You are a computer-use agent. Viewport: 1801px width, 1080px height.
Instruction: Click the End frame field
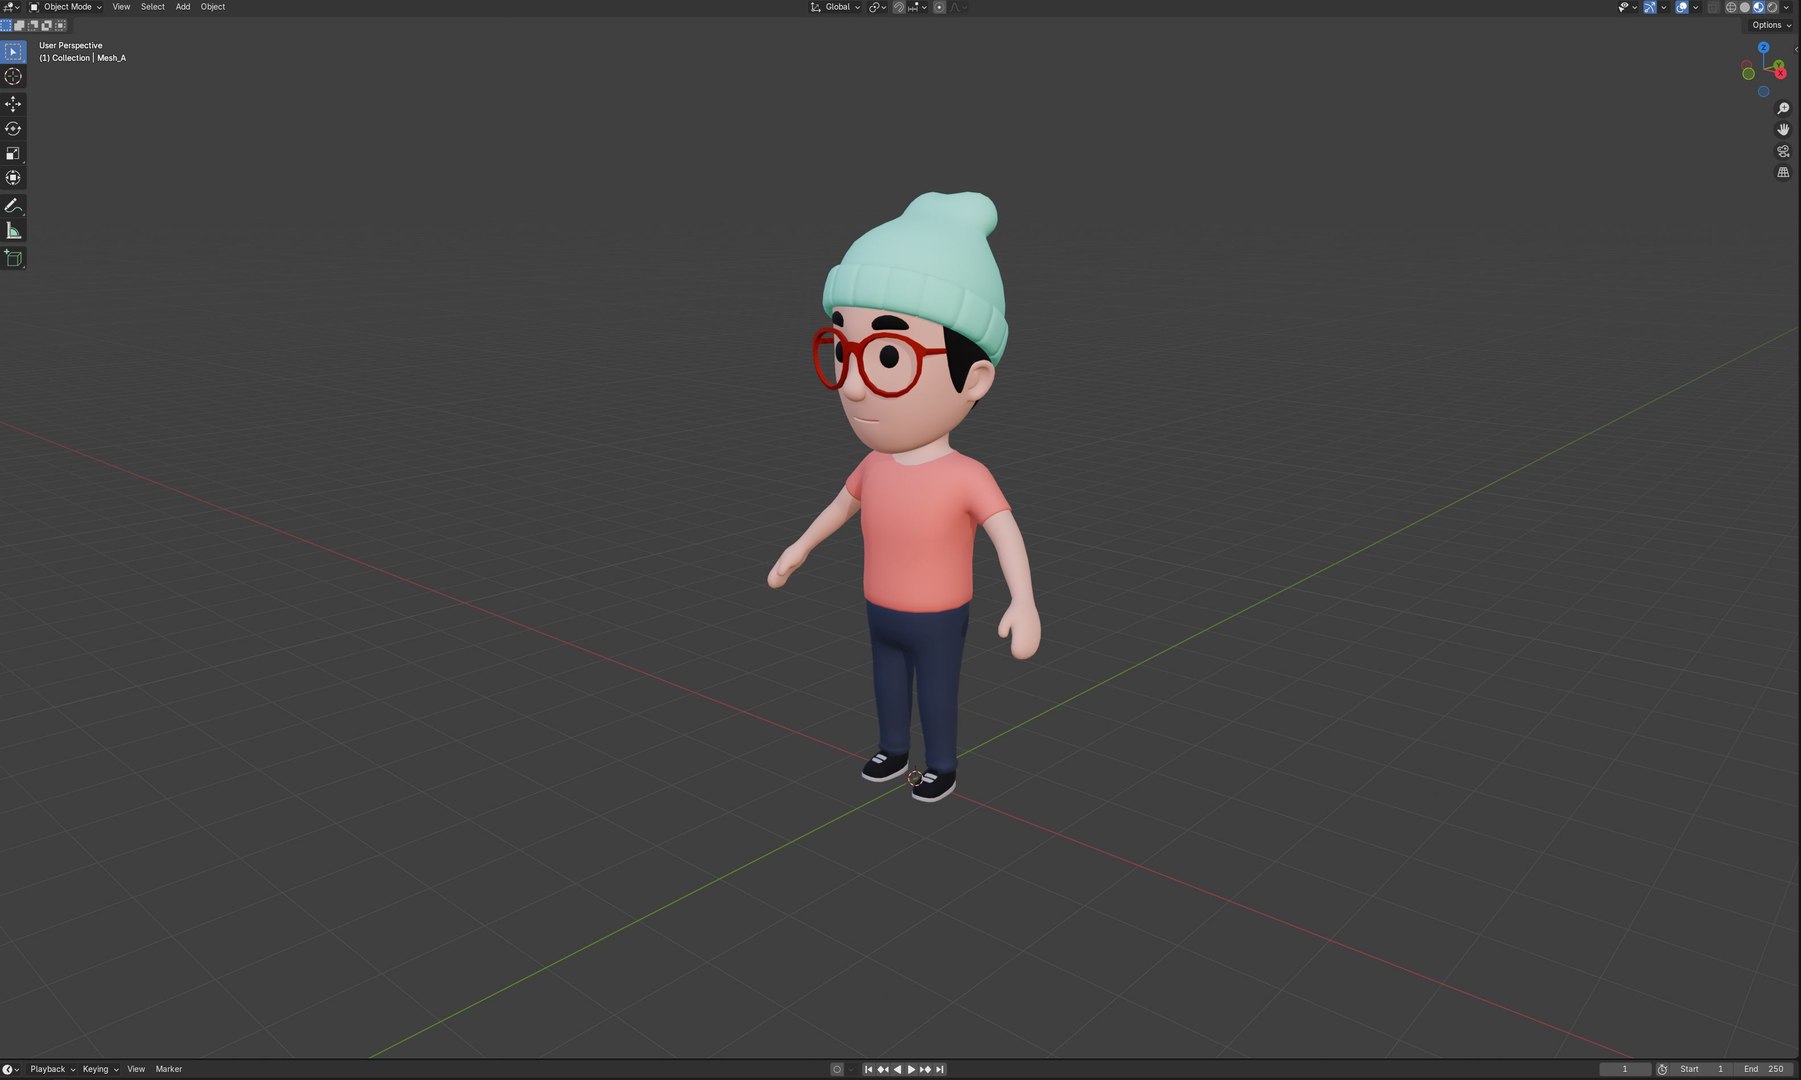pos(1765,1069)
